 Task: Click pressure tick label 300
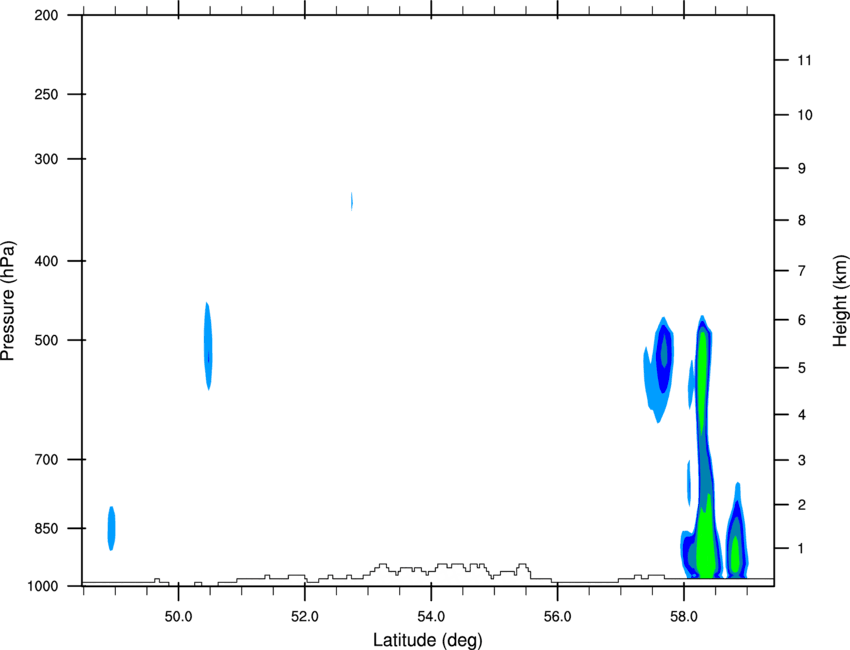(46, 159)
